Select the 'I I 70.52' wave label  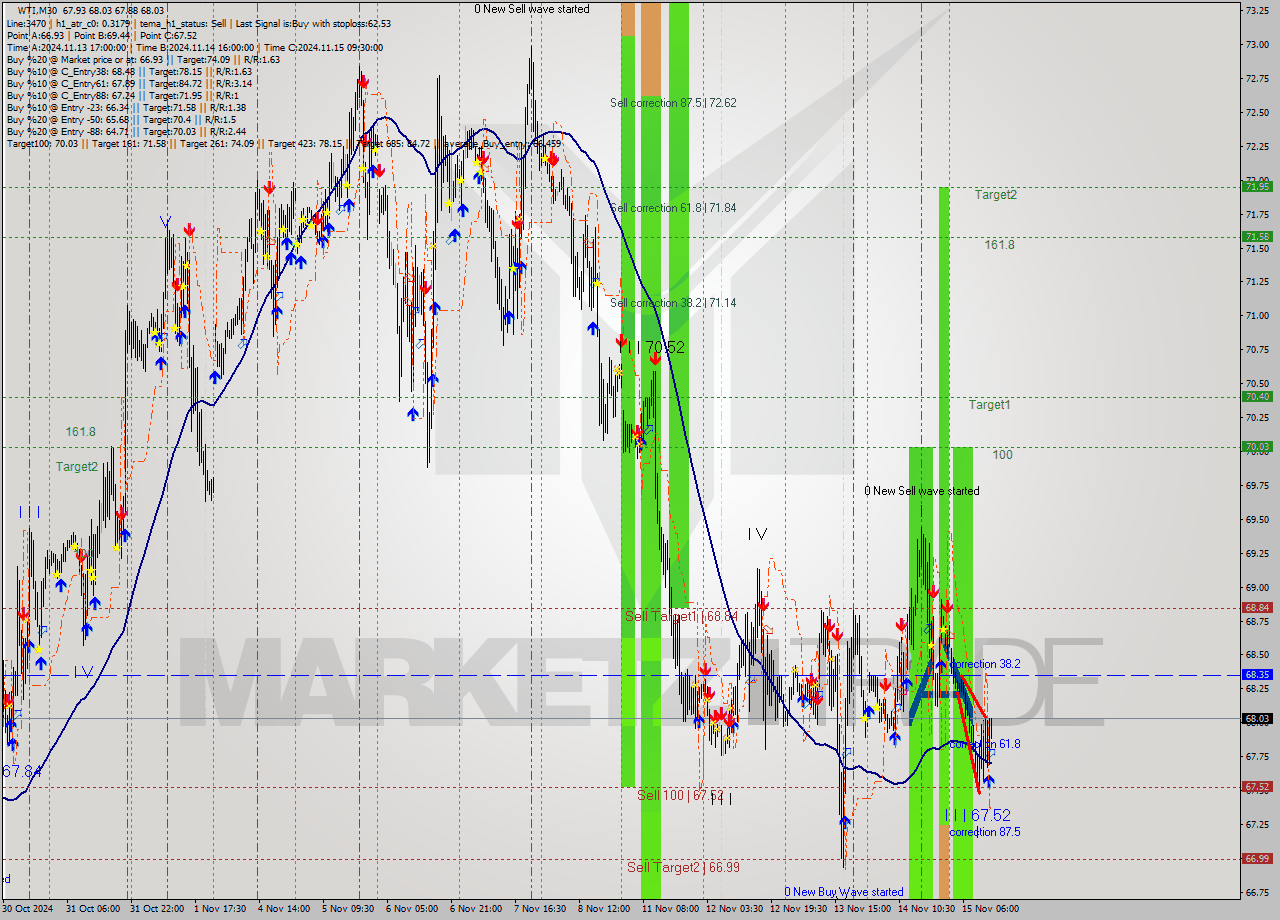[655, 347]
